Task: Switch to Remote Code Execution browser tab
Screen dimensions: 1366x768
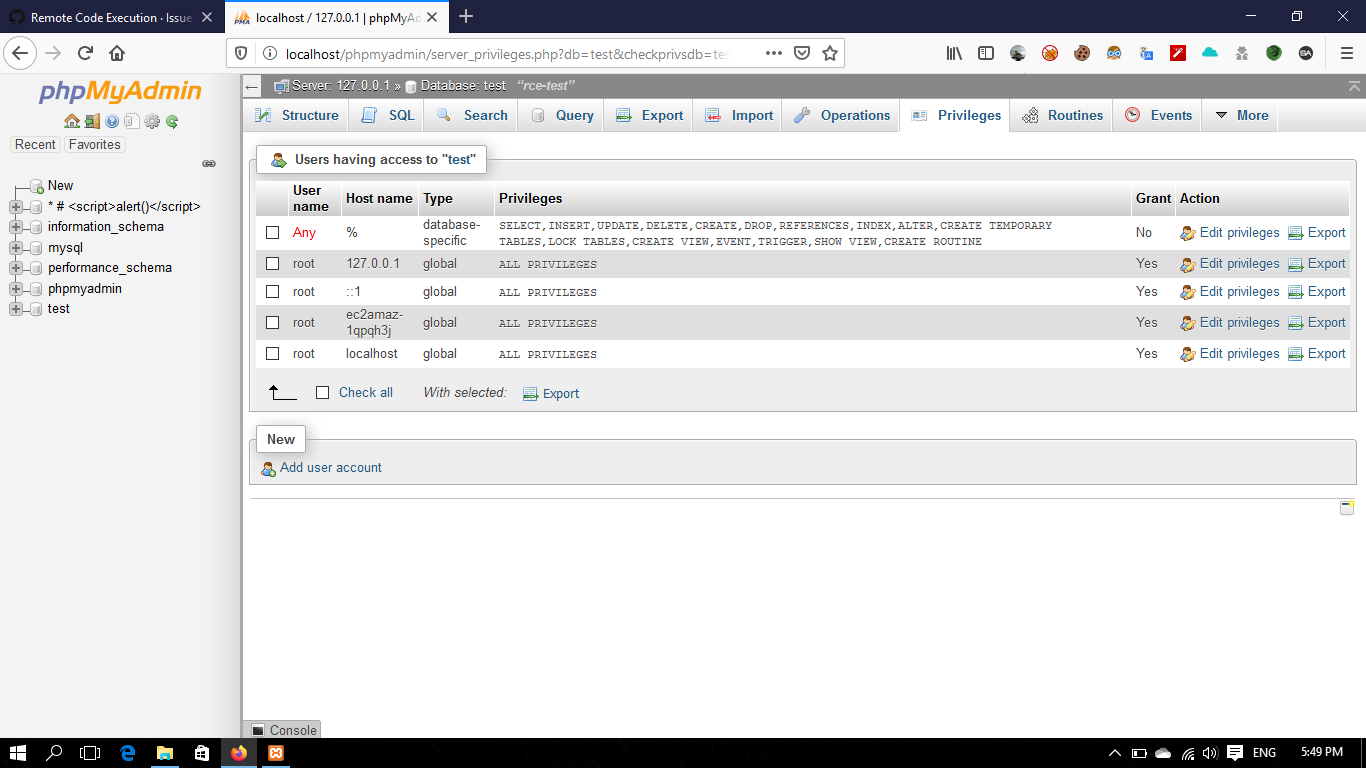Action: (111, 17)
